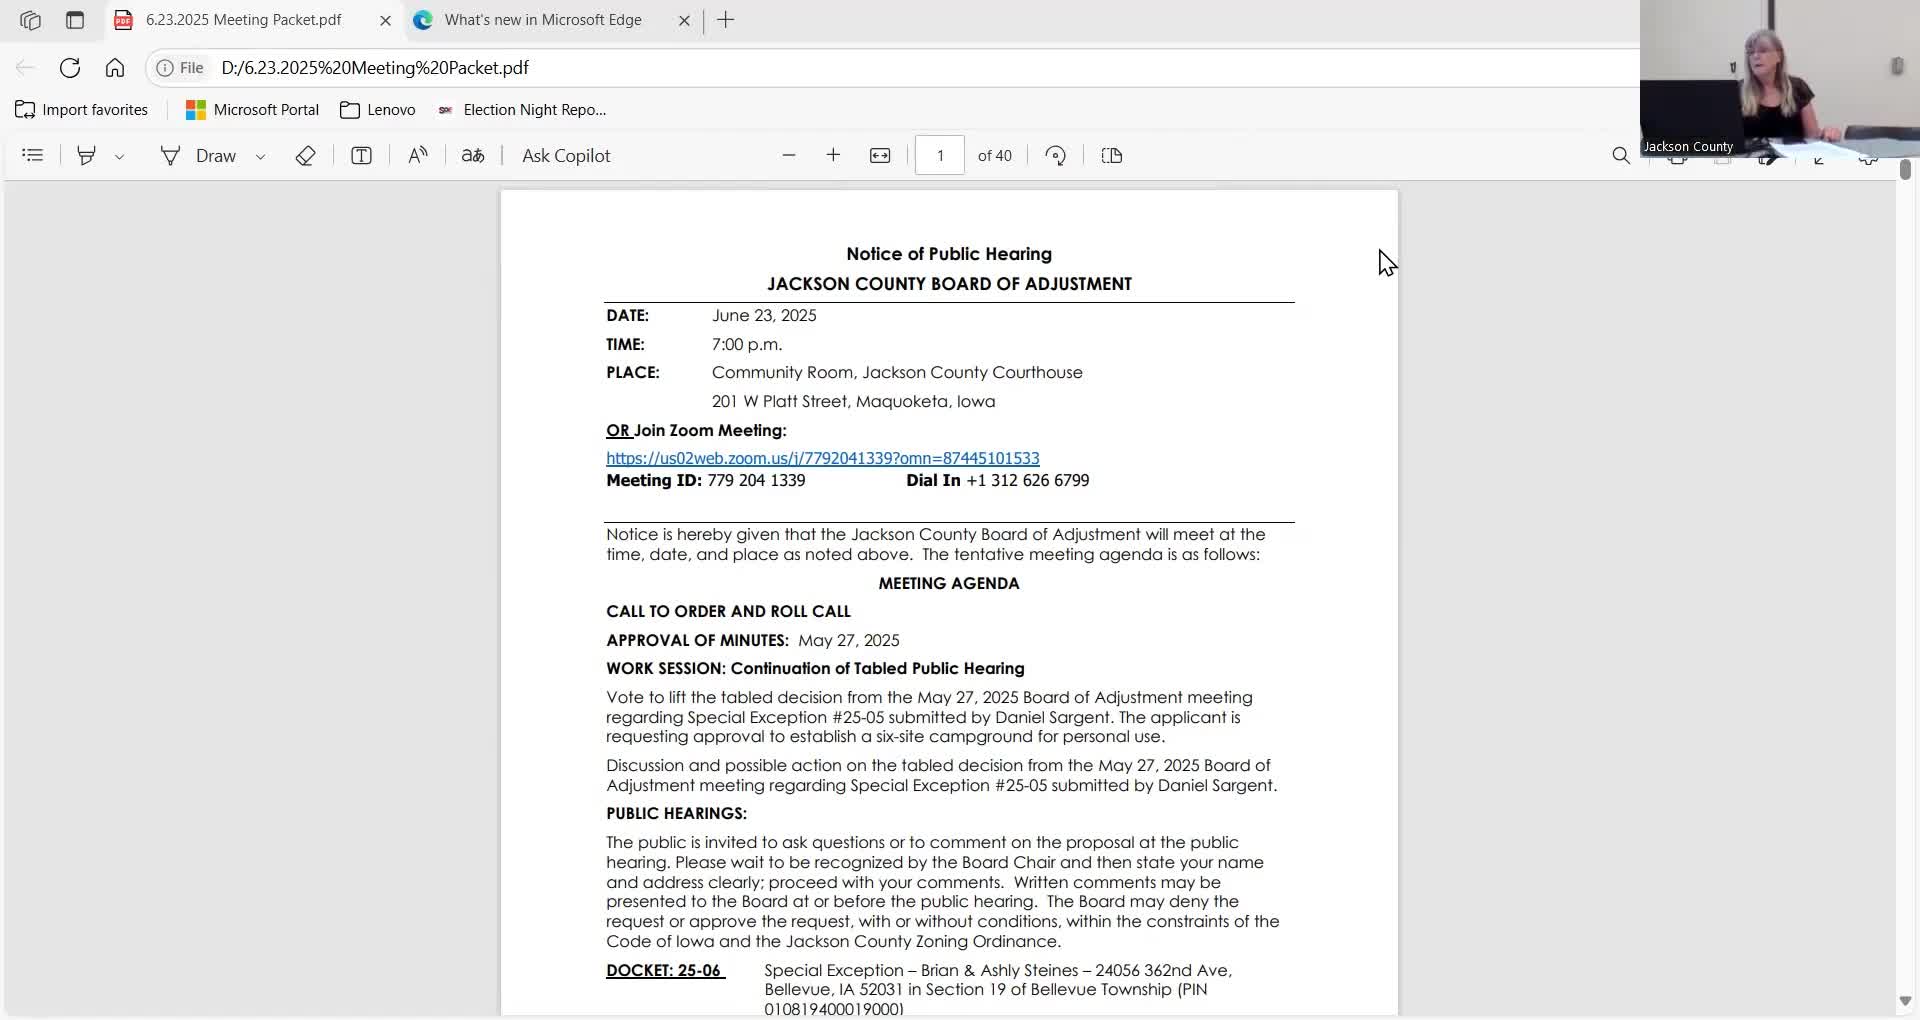The height and width of the screenshot is (1020, 1920).
Task: Close the What's new in Microsoft Edge tab
Action: point(684,20)
